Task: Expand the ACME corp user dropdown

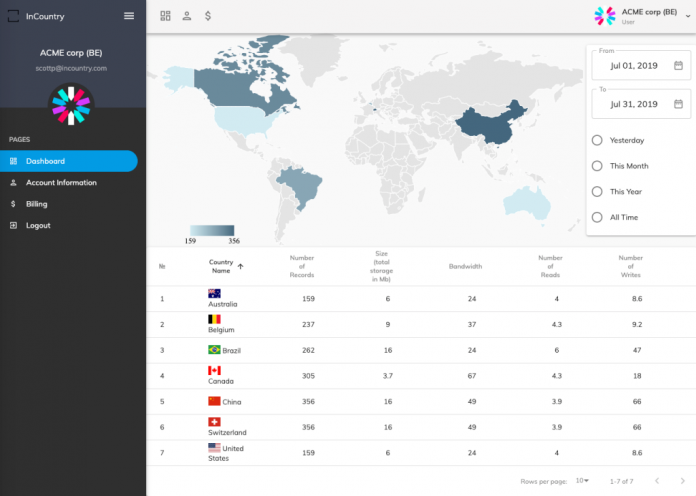Action: [x=687, y=16]
